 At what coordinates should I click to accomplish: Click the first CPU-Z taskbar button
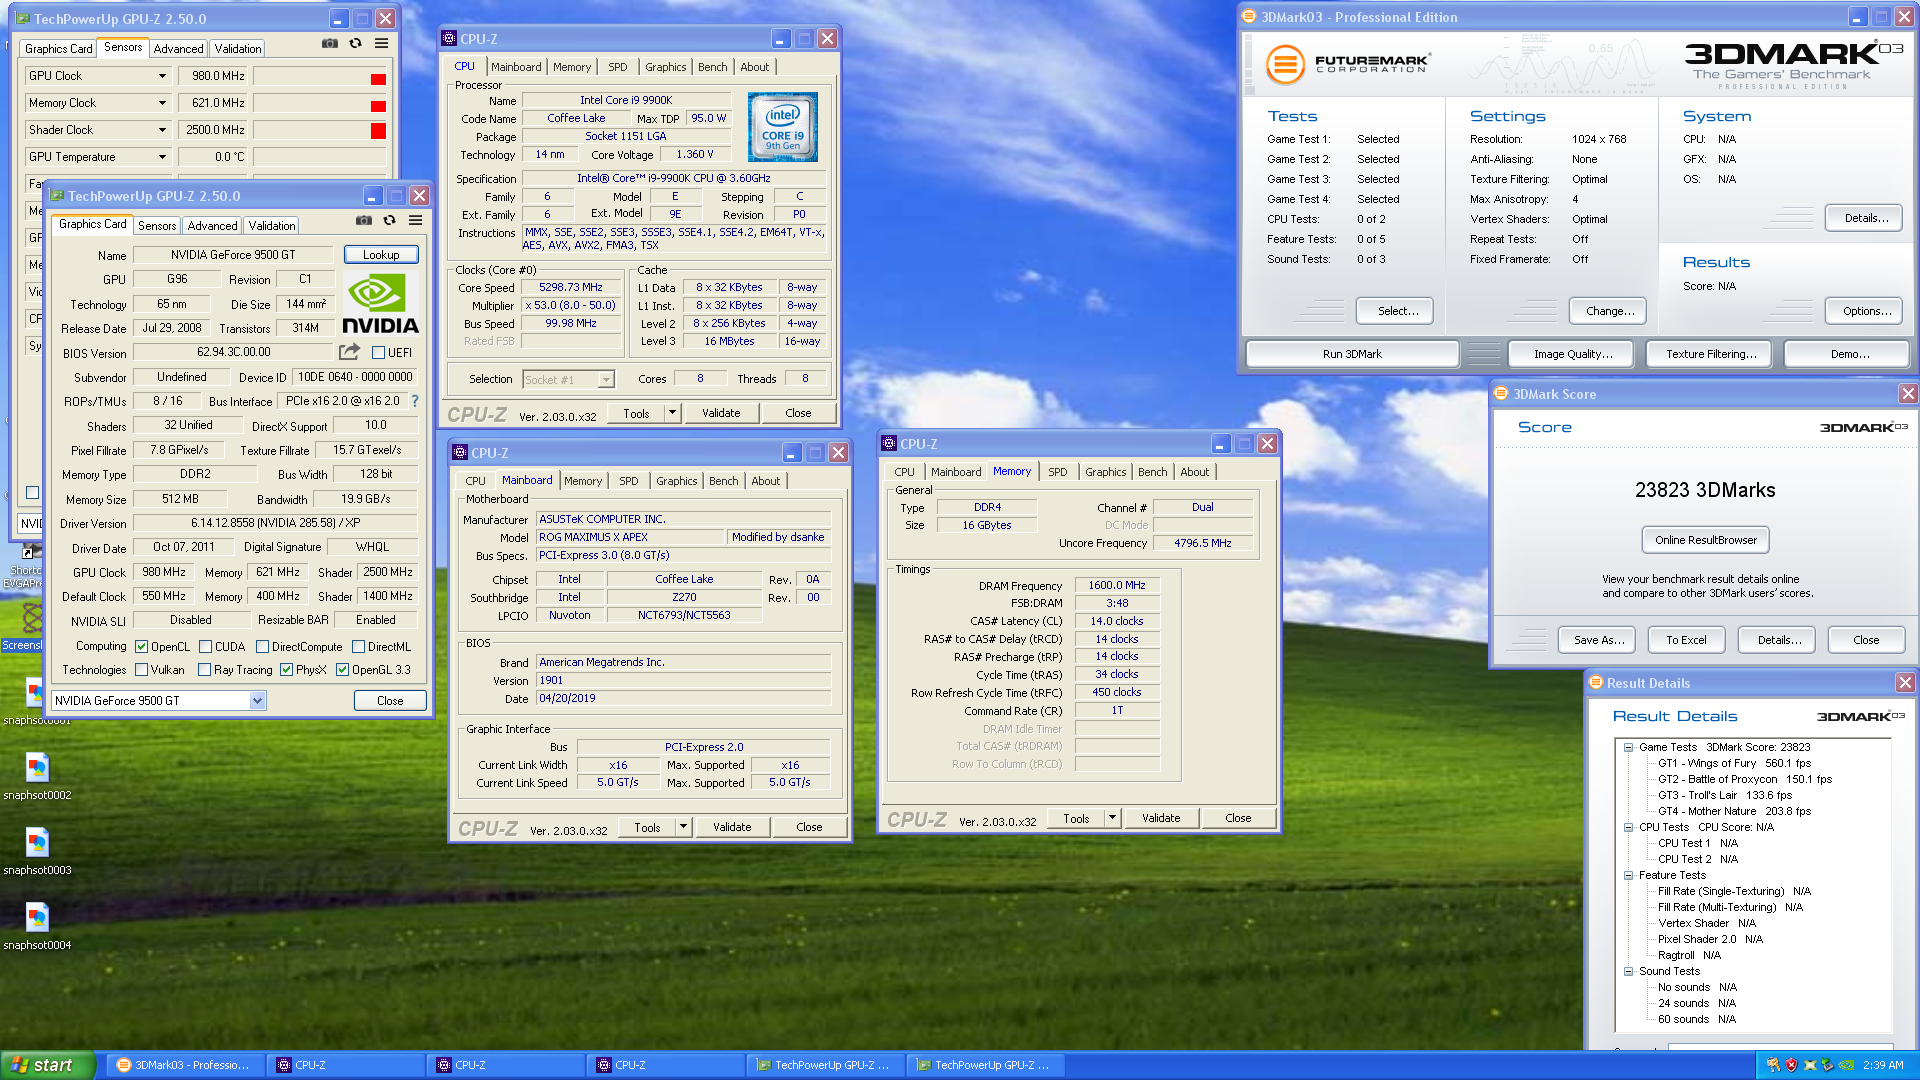click(x=344, y=1065)
